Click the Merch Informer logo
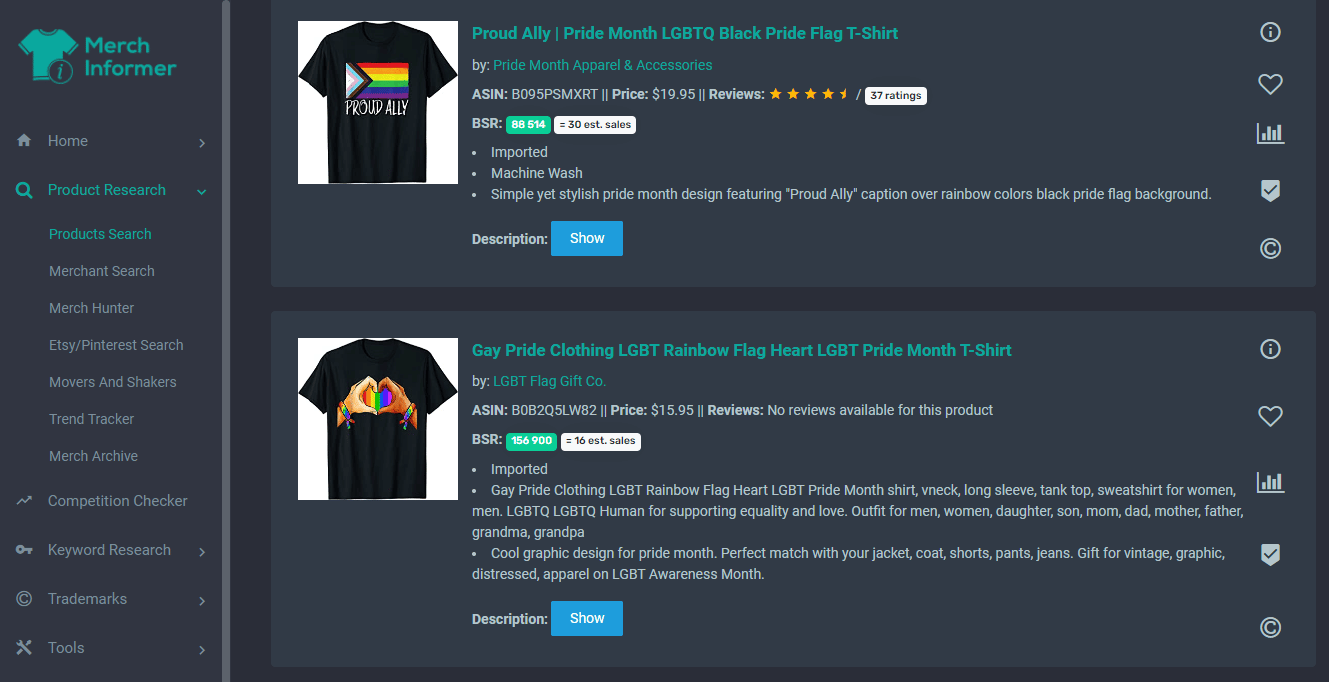Viewport: 1329px width, 682px height. (x=97, y=56)
